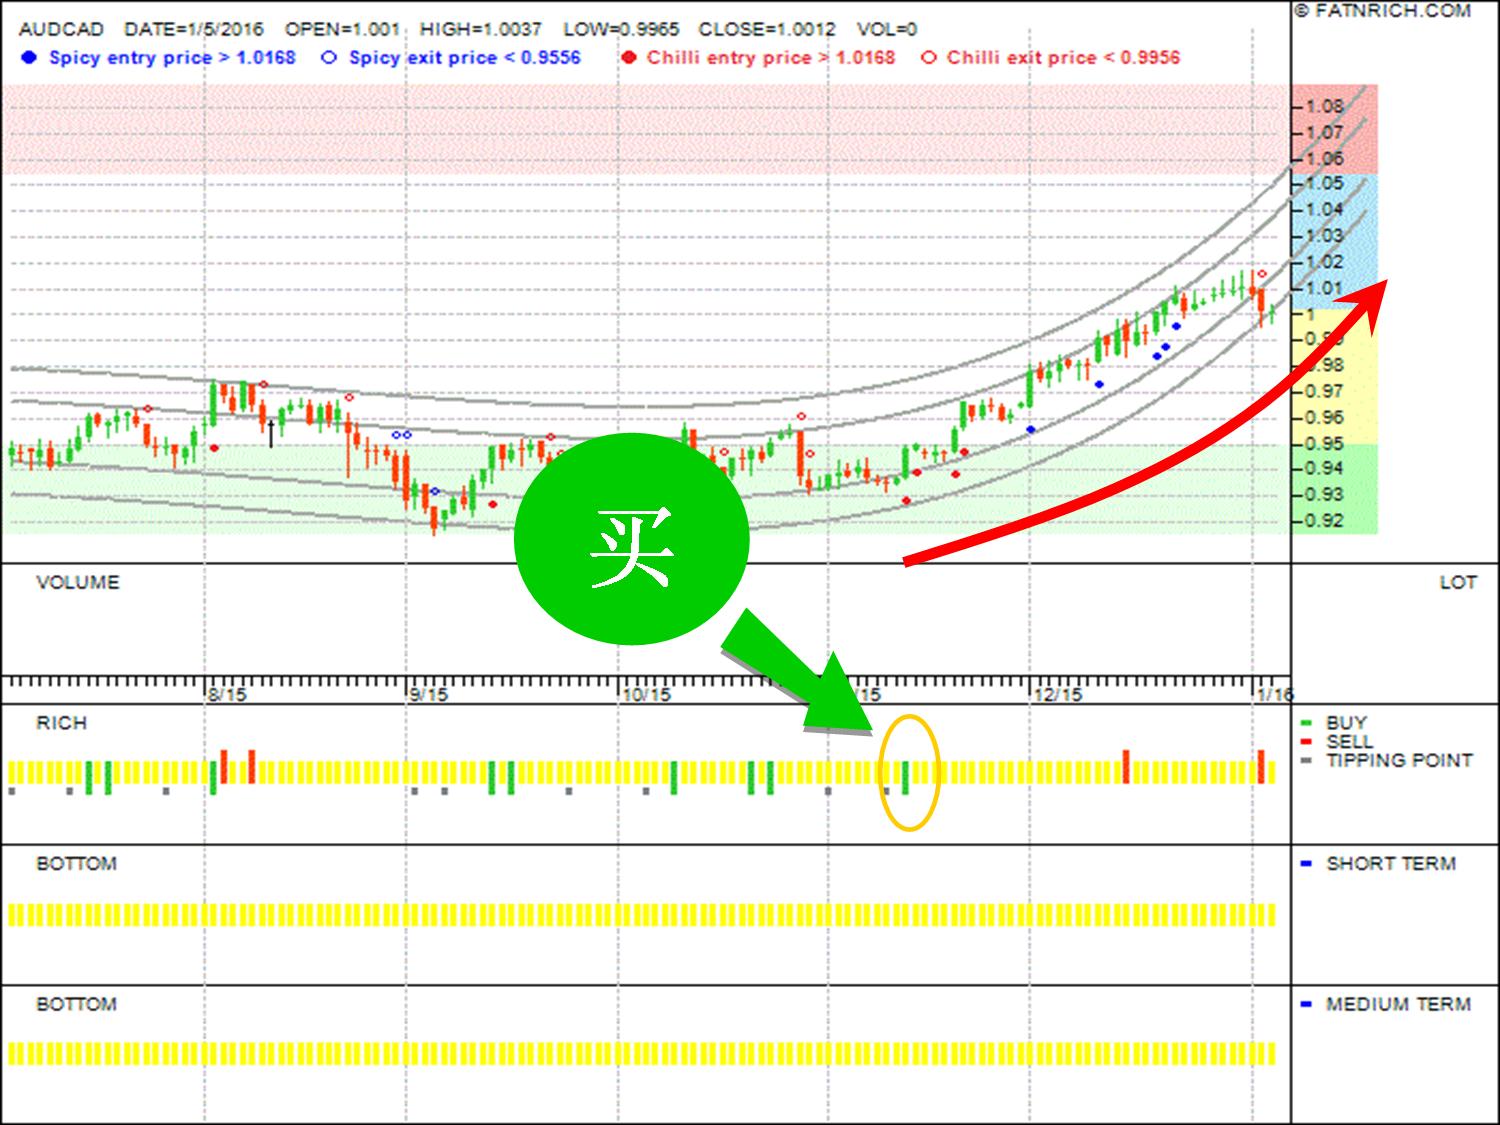Click the solid blue Spicy entry dot
This screenshot has height=1125, width=1500.
point(29,57)
